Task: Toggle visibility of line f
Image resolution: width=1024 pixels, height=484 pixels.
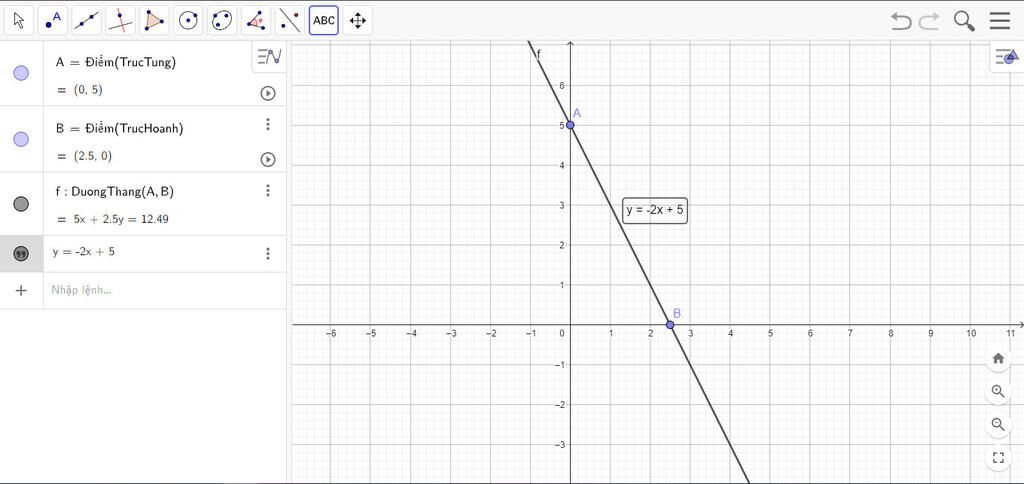Action: 21,204
